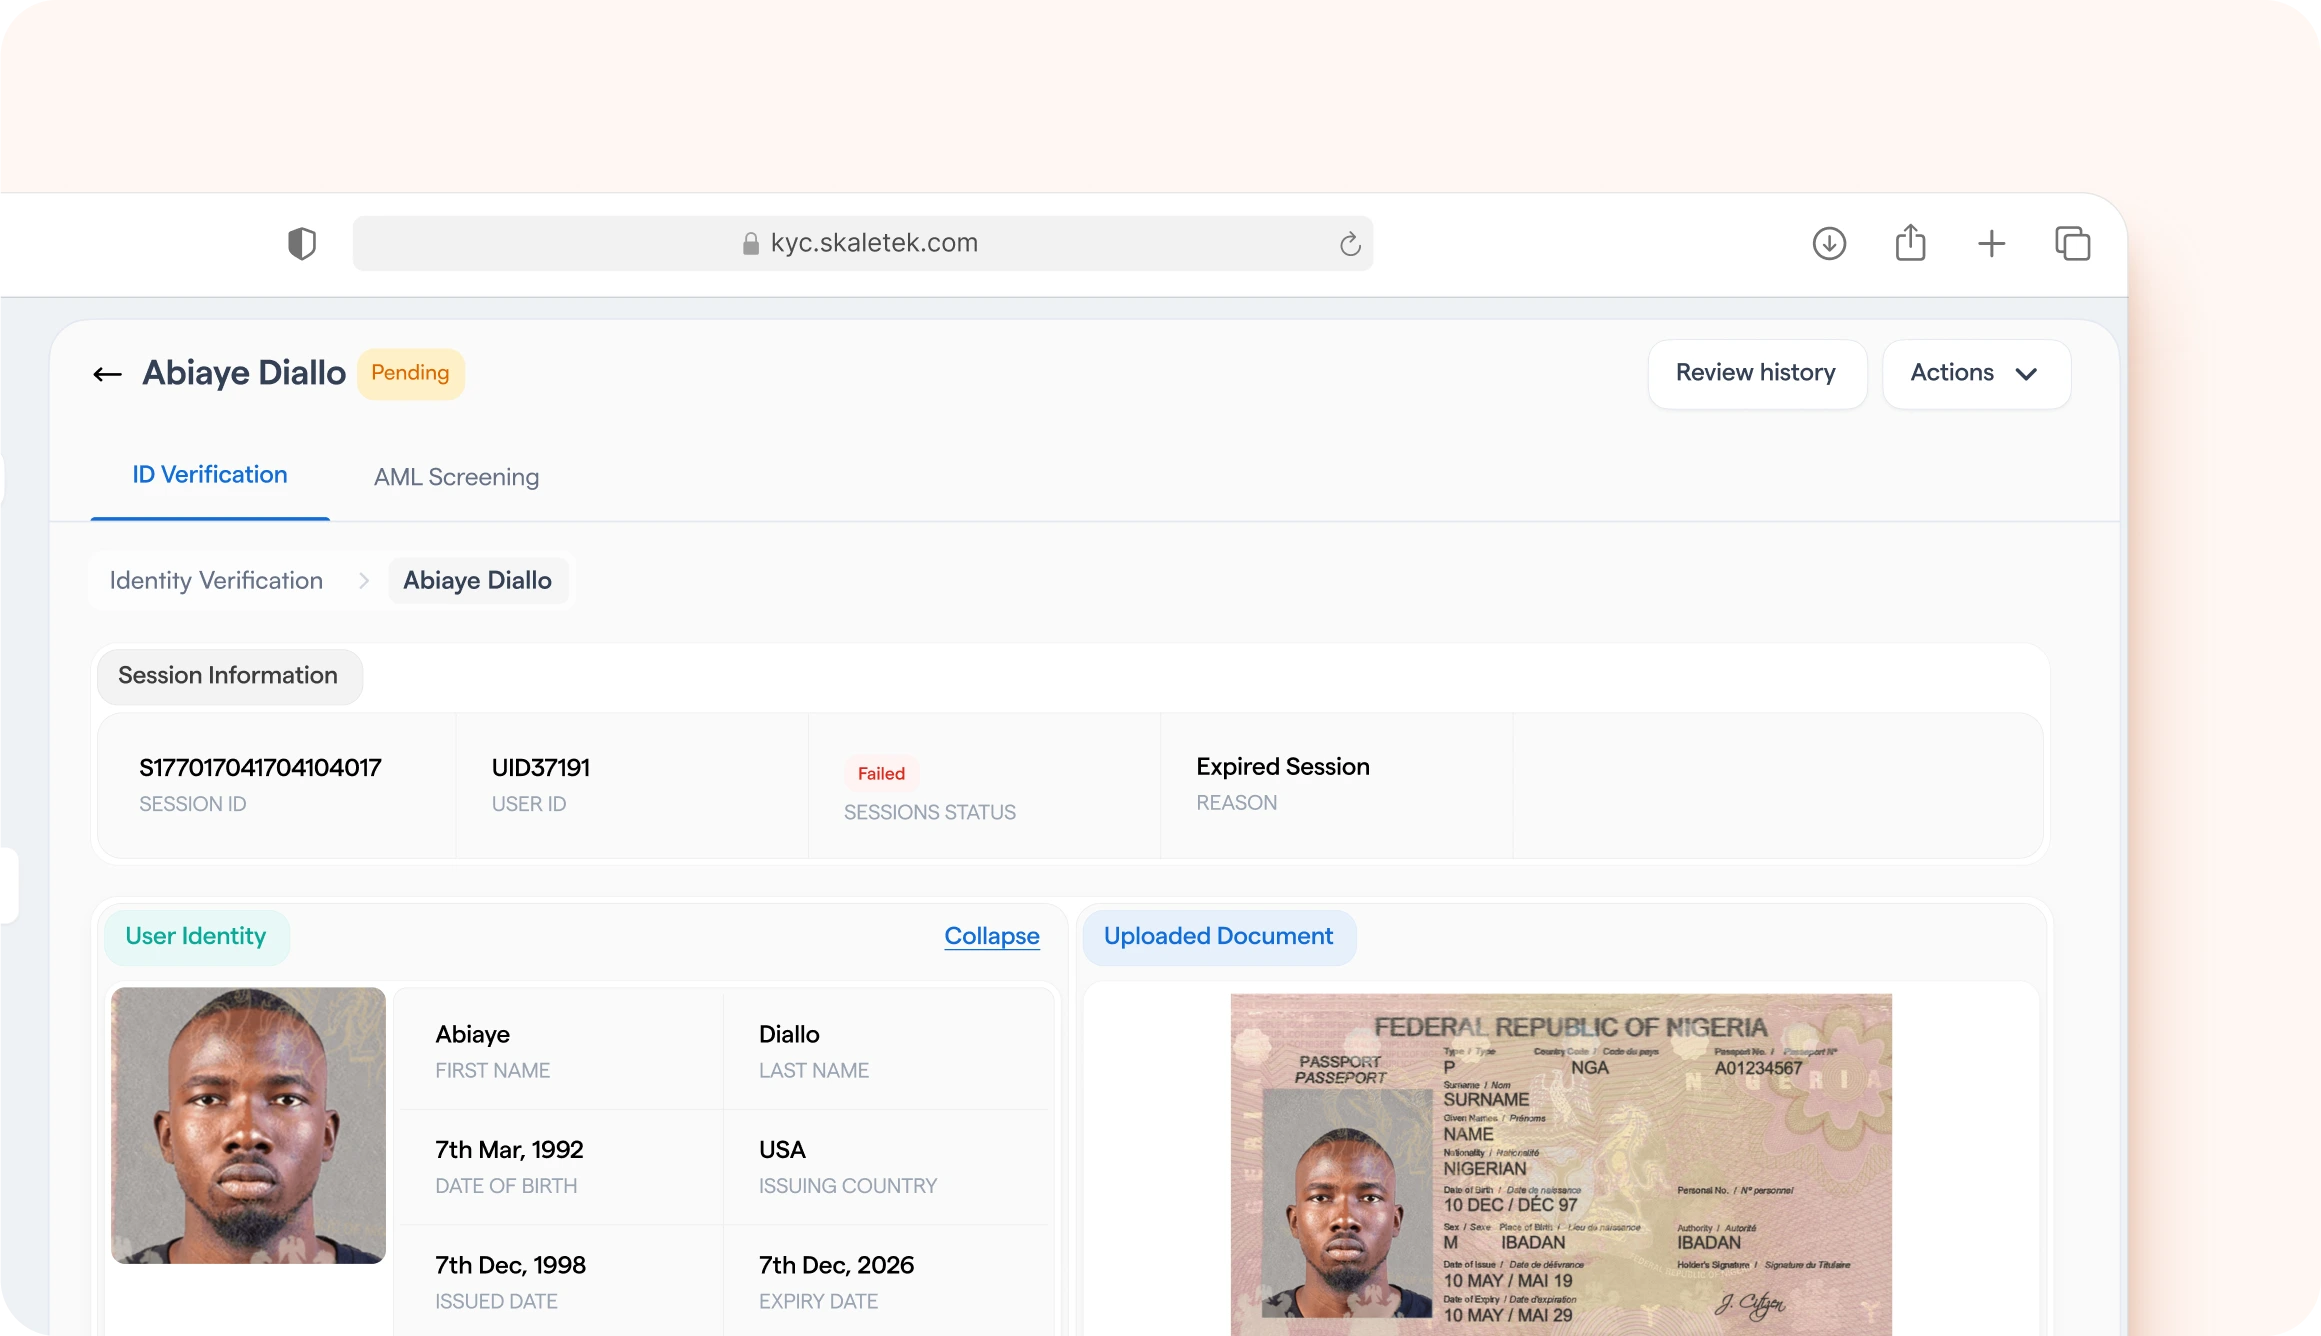Click the Abiaye Diallo page heading
The width and height of the screenshot is (2321, 1336).
244,373
